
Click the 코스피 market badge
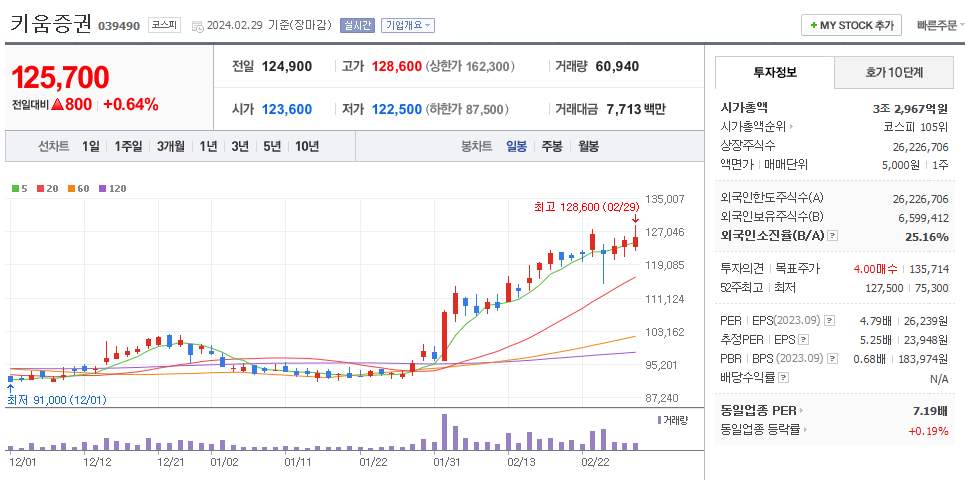165,26
